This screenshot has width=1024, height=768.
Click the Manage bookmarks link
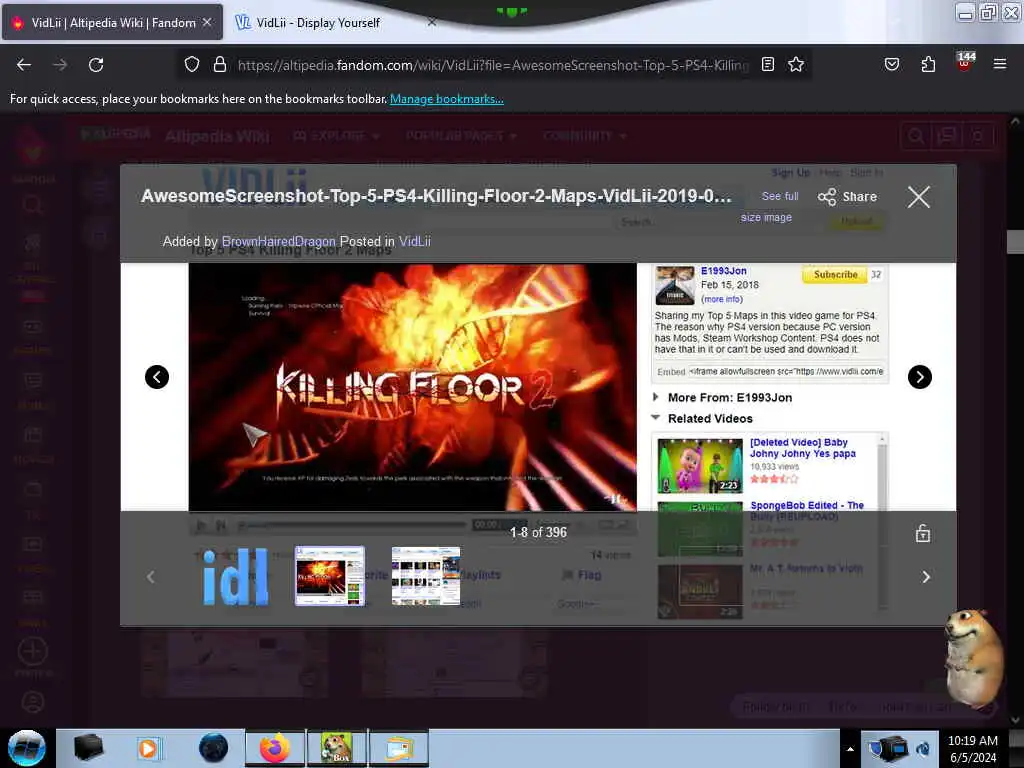pos(447,99)
